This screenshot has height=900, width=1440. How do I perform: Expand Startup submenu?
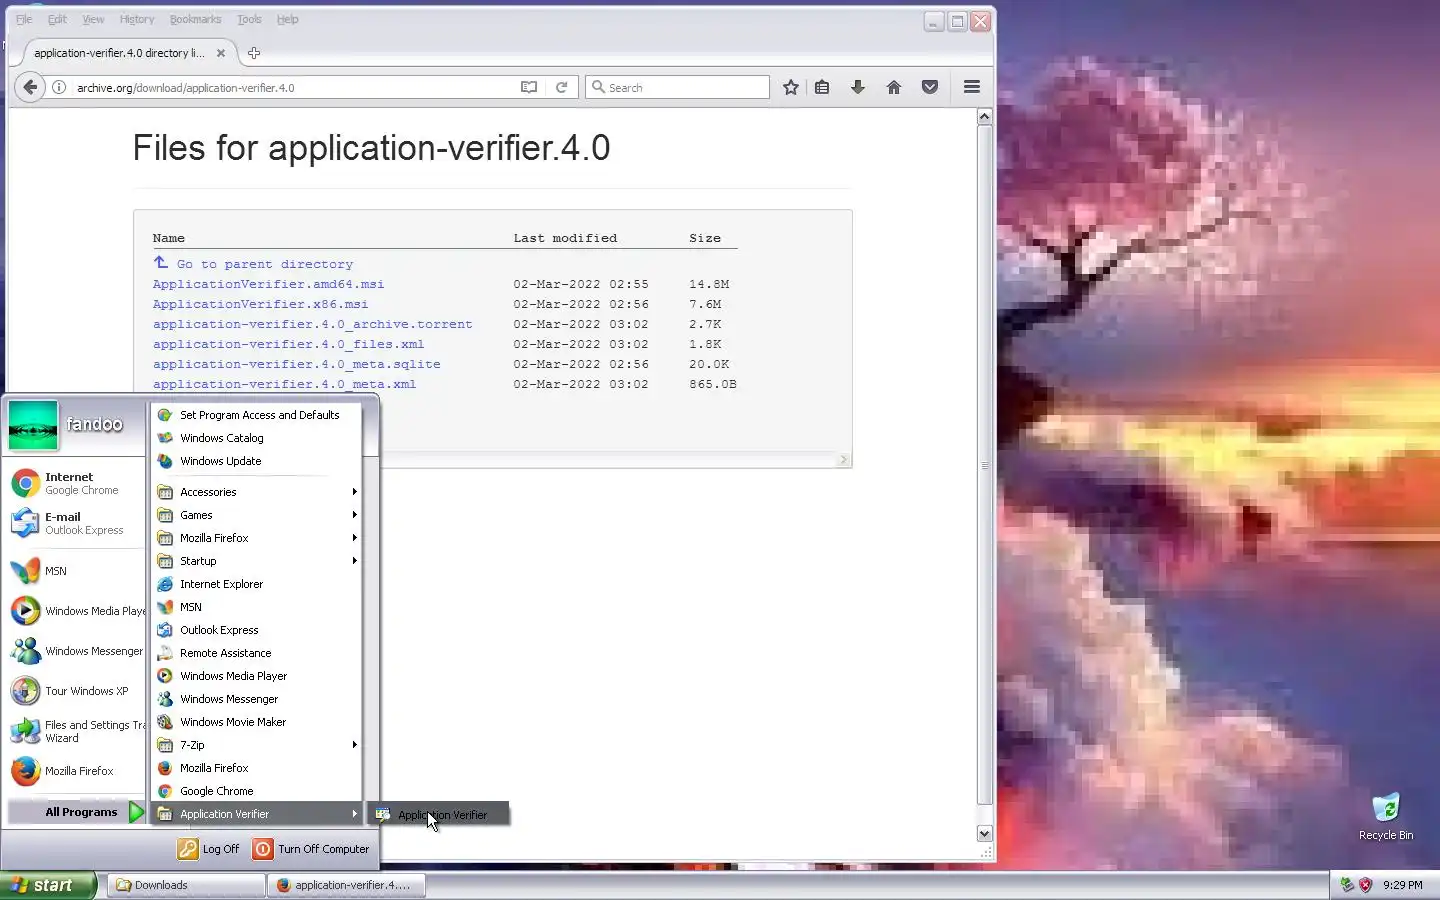pos(257,561)
